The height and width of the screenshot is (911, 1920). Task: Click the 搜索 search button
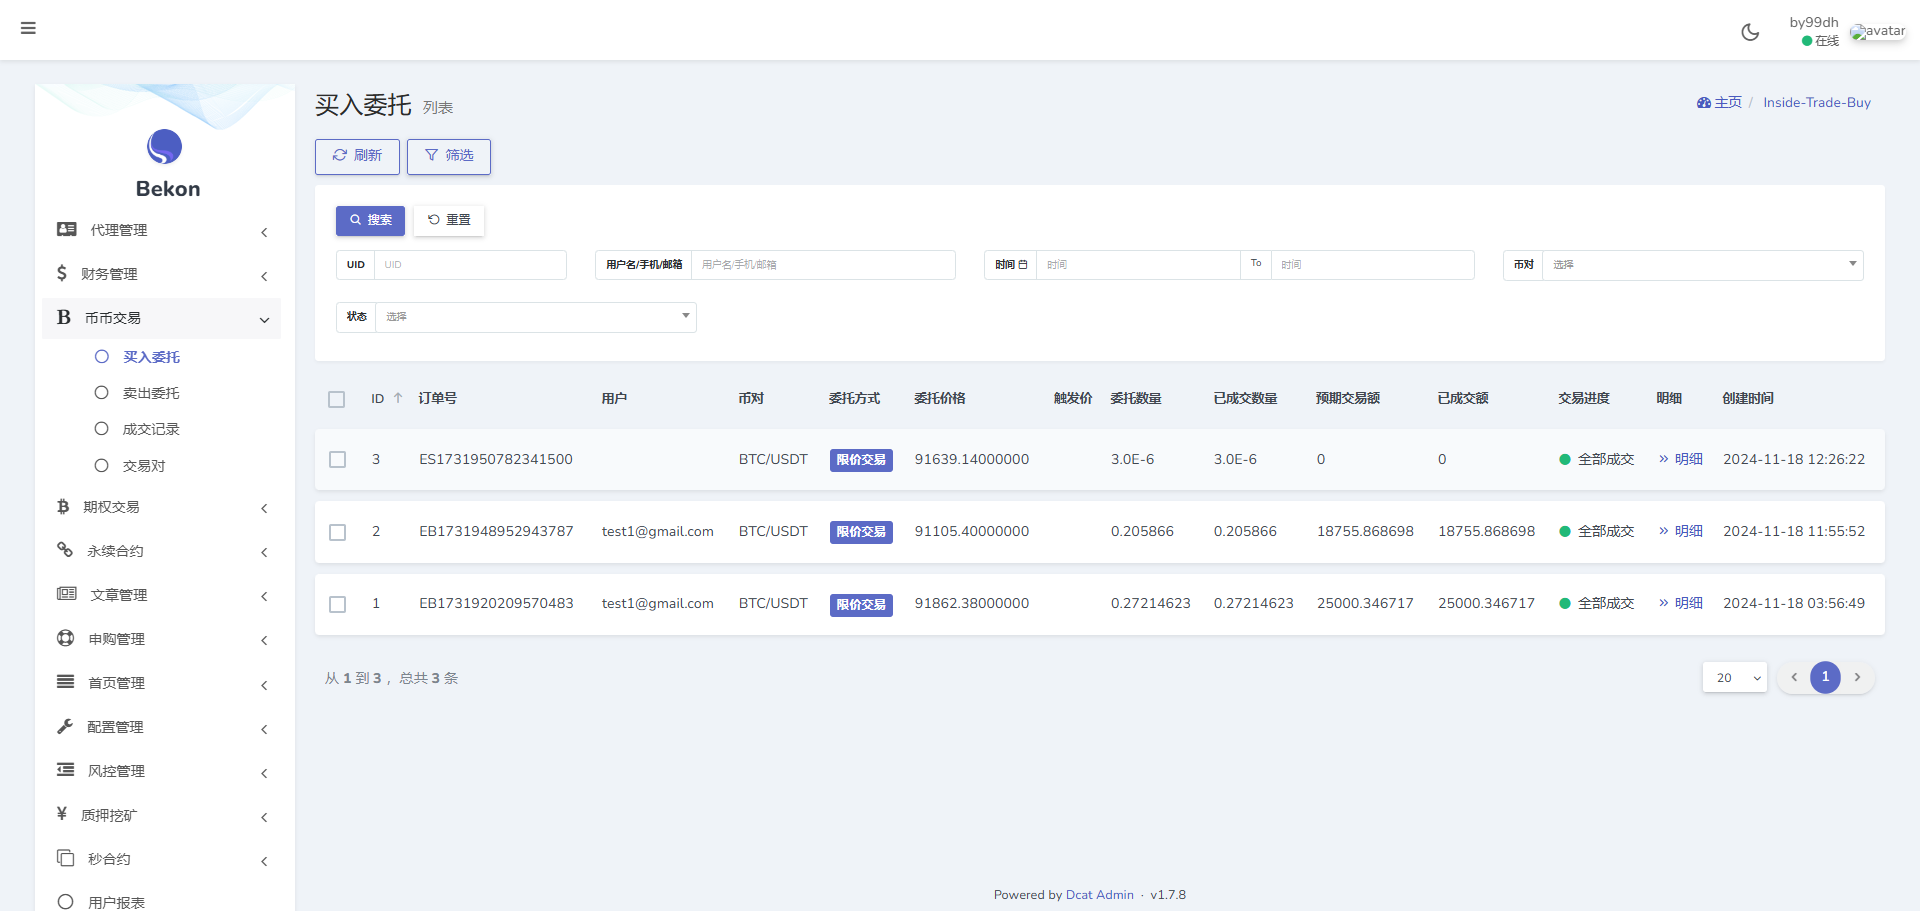tap(370, 220)
